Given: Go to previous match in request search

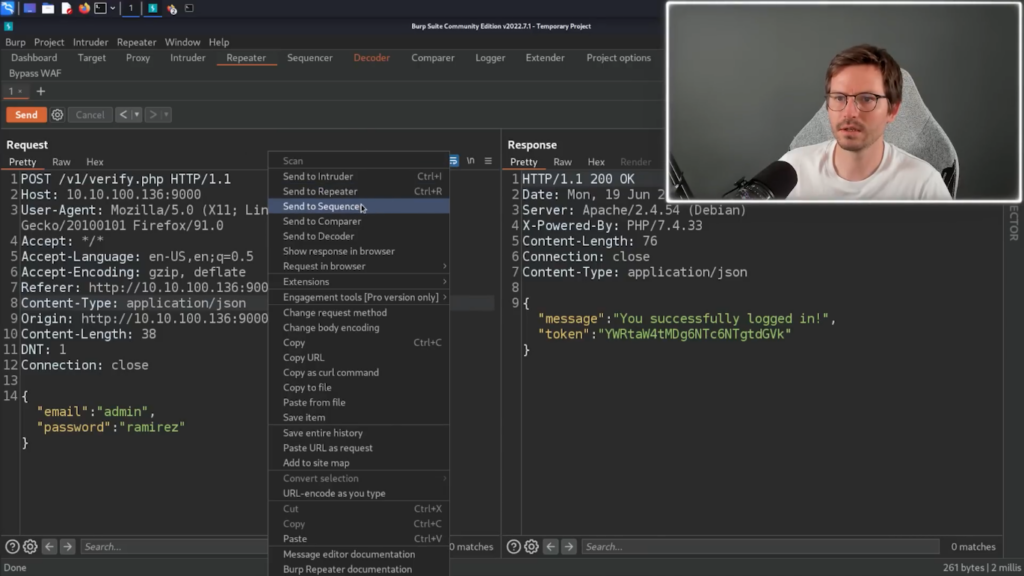Looking at the screenshot, I should tap(49, 547).
